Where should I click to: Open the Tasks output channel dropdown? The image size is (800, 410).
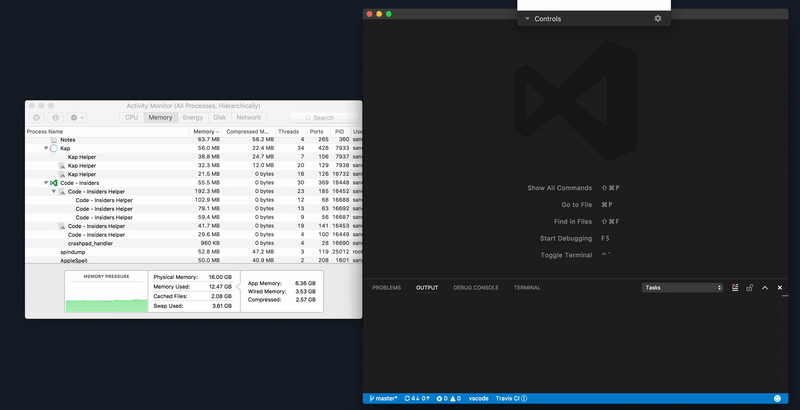[x=682, y=288]
